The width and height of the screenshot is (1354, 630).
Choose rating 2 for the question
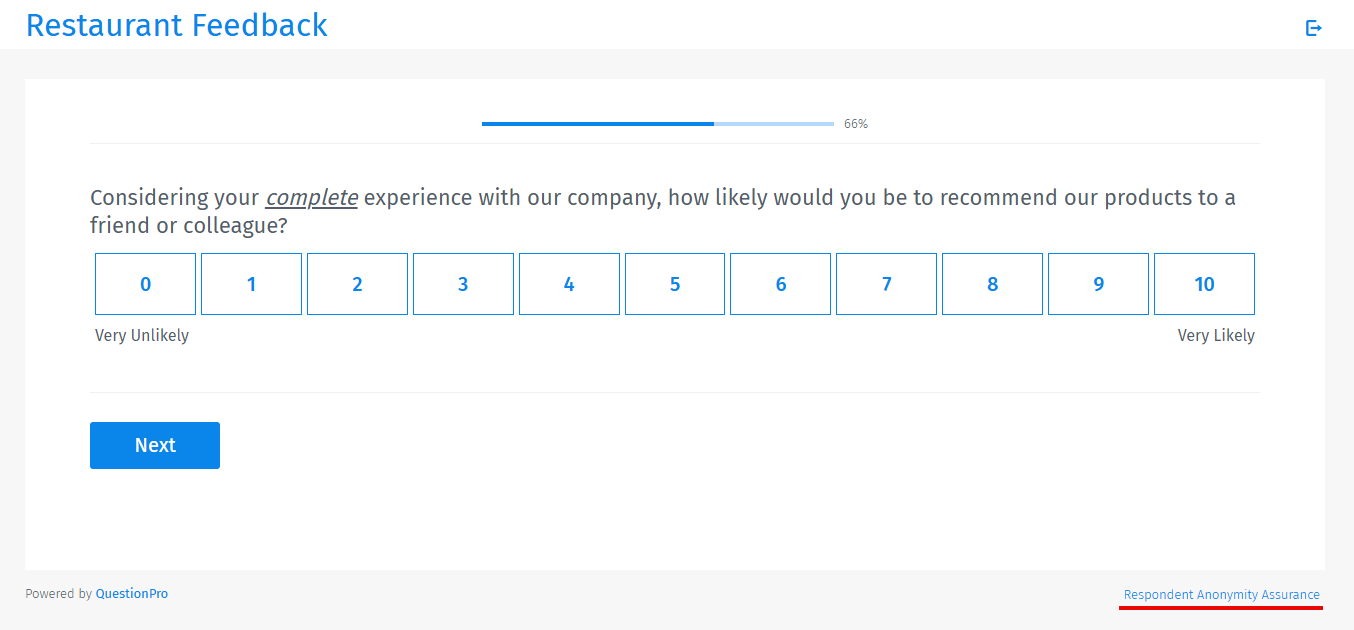357,284
